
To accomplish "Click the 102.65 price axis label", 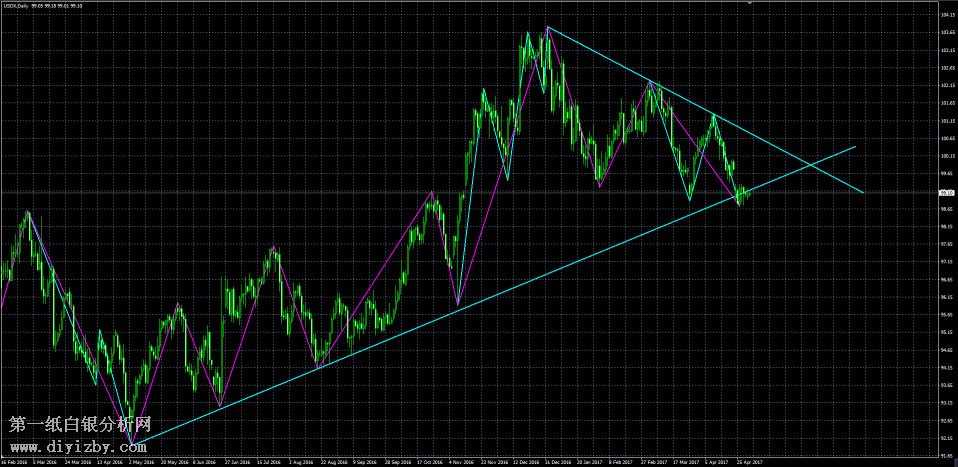I will [x=946, y=68].
